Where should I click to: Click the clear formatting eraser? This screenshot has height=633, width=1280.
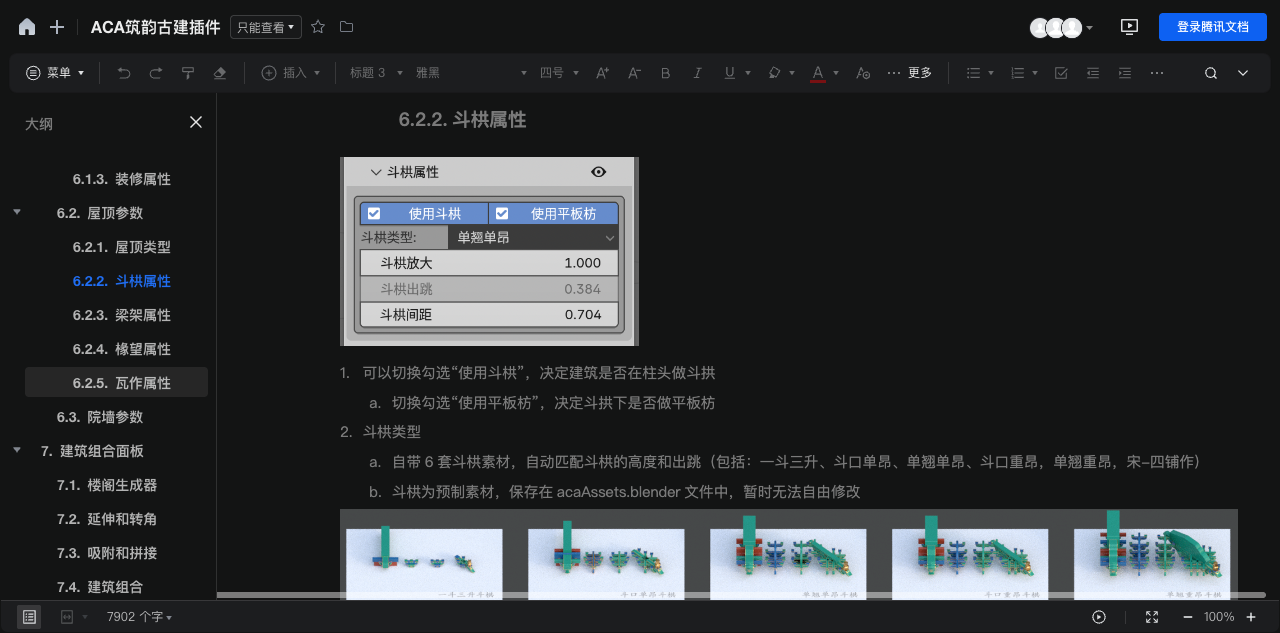point(220,73)
